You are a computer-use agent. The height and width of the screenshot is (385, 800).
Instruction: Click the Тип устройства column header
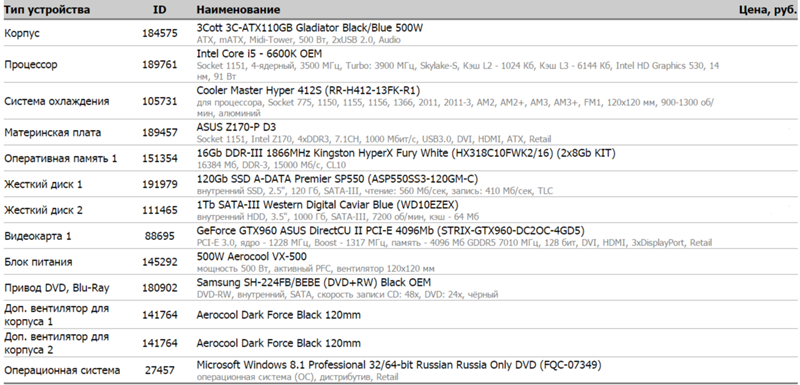(x=47, y=9)
